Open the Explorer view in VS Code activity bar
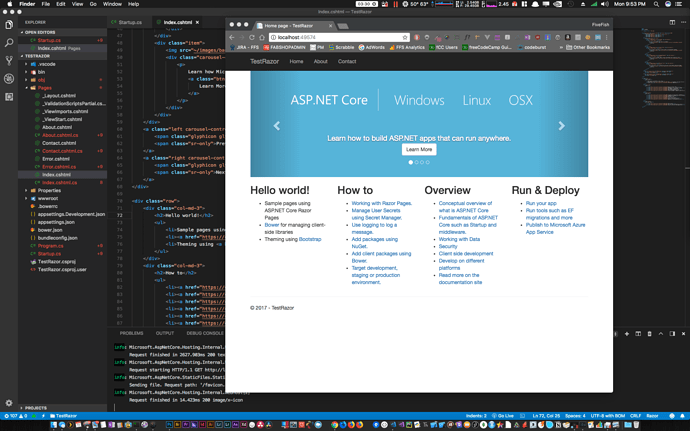Image resolution: width=690 pixels, height=431 pixels. pyautogui.click(x=9, y=25)
